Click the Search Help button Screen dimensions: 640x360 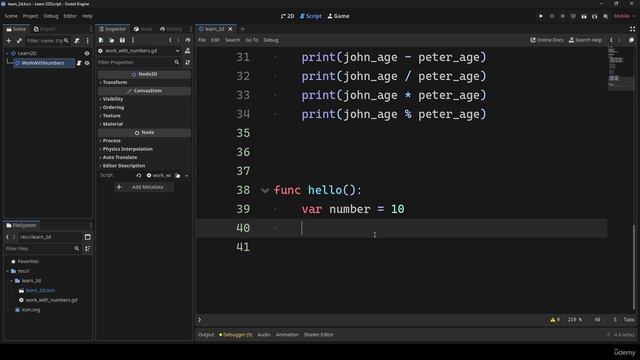(x=585, y=40)
